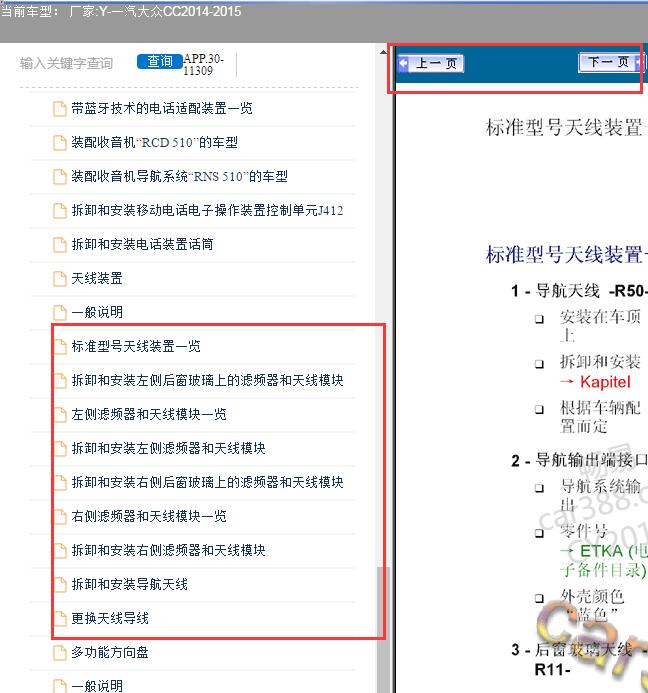Focus the 输入关键字查询 keyword field
This screenshot has height=693, width=648.
tap(66, 63)
